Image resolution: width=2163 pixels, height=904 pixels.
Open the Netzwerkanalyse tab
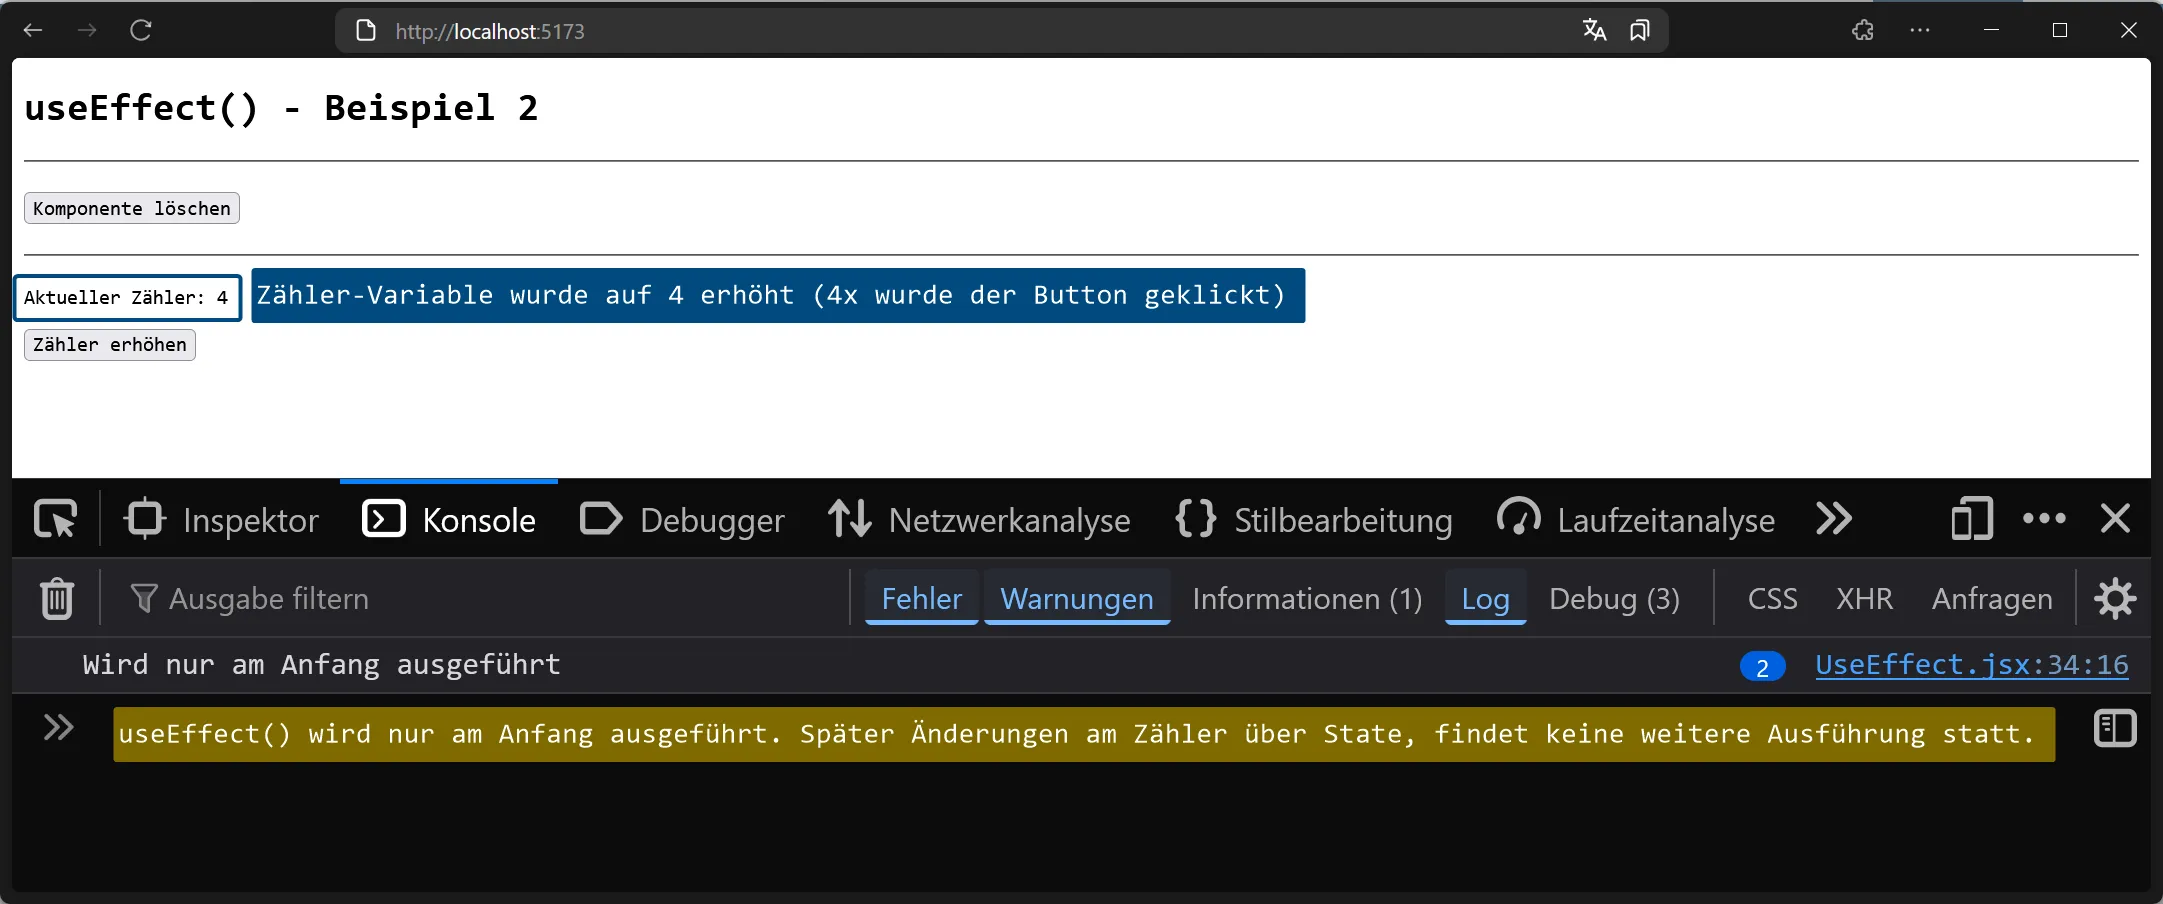tap(979, 520)
